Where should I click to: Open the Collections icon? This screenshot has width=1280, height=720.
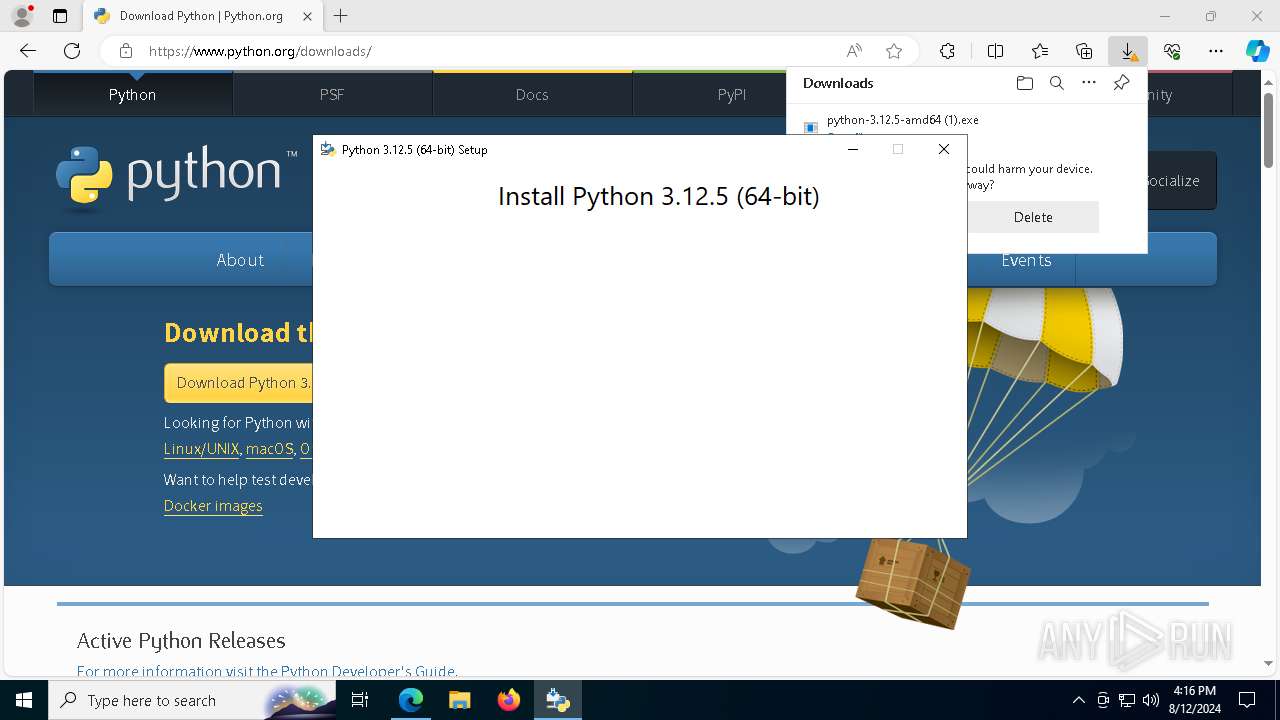point(1084,51)
